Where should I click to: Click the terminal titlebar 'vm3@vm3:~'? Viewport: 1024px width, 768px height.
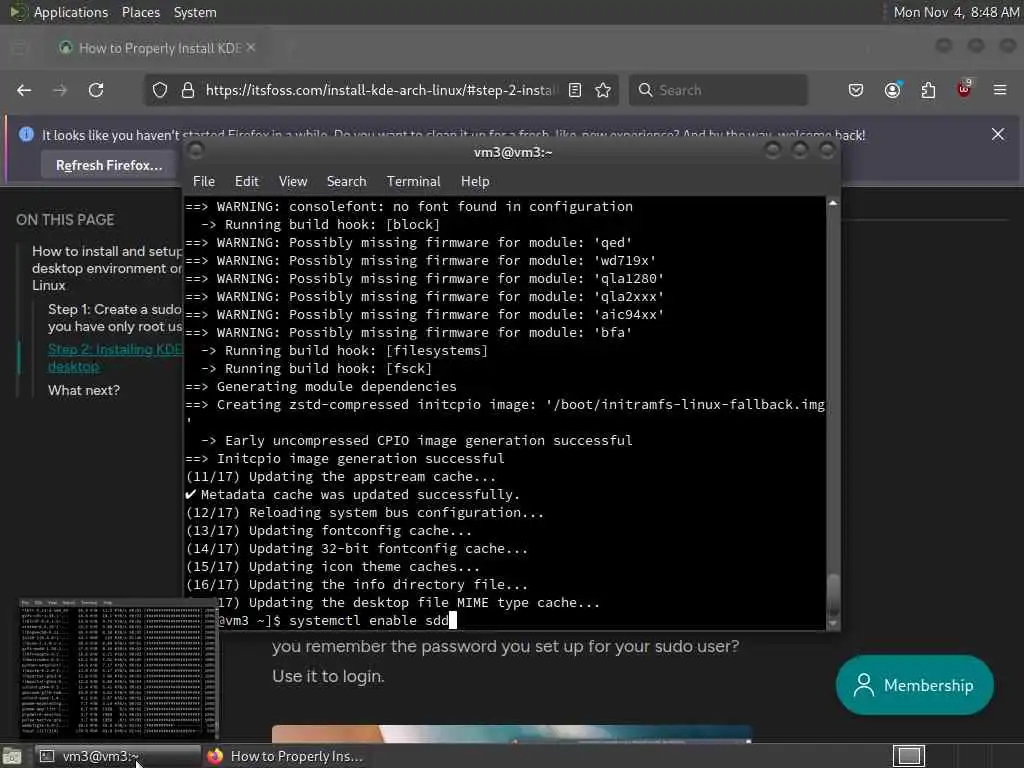tap(513, 152)
